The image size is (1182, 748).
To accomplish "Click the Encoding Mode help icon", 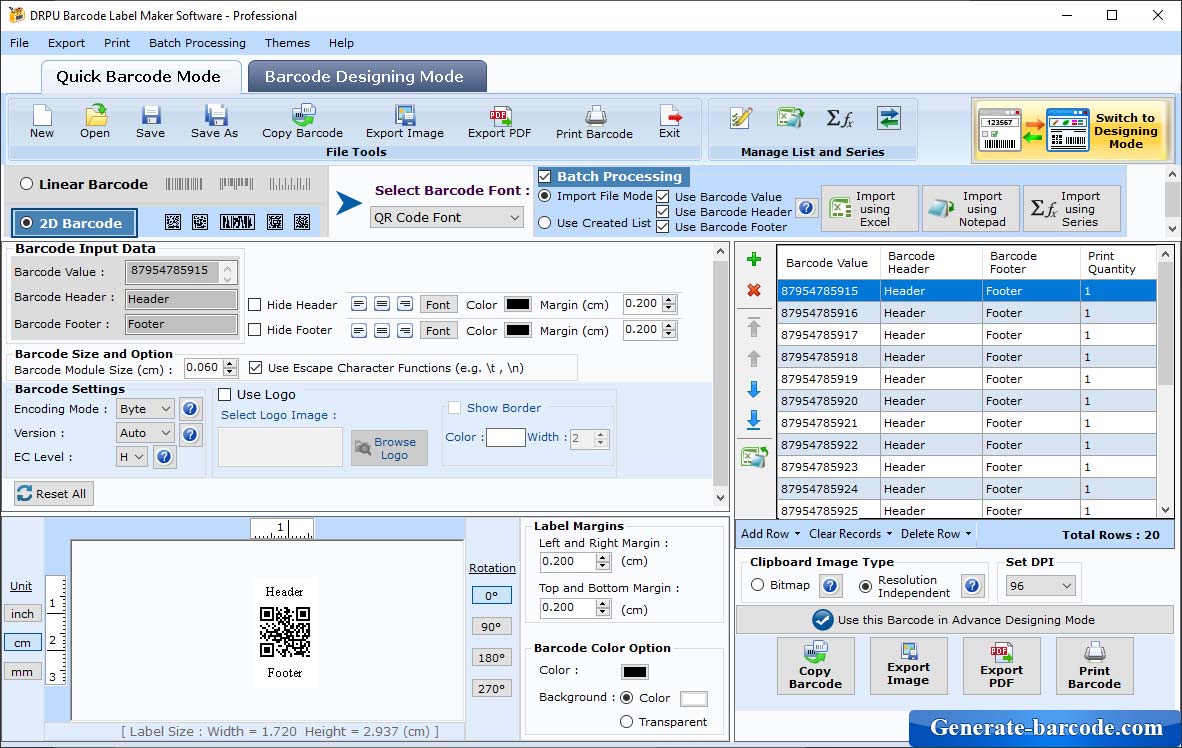I will (190, 409).
